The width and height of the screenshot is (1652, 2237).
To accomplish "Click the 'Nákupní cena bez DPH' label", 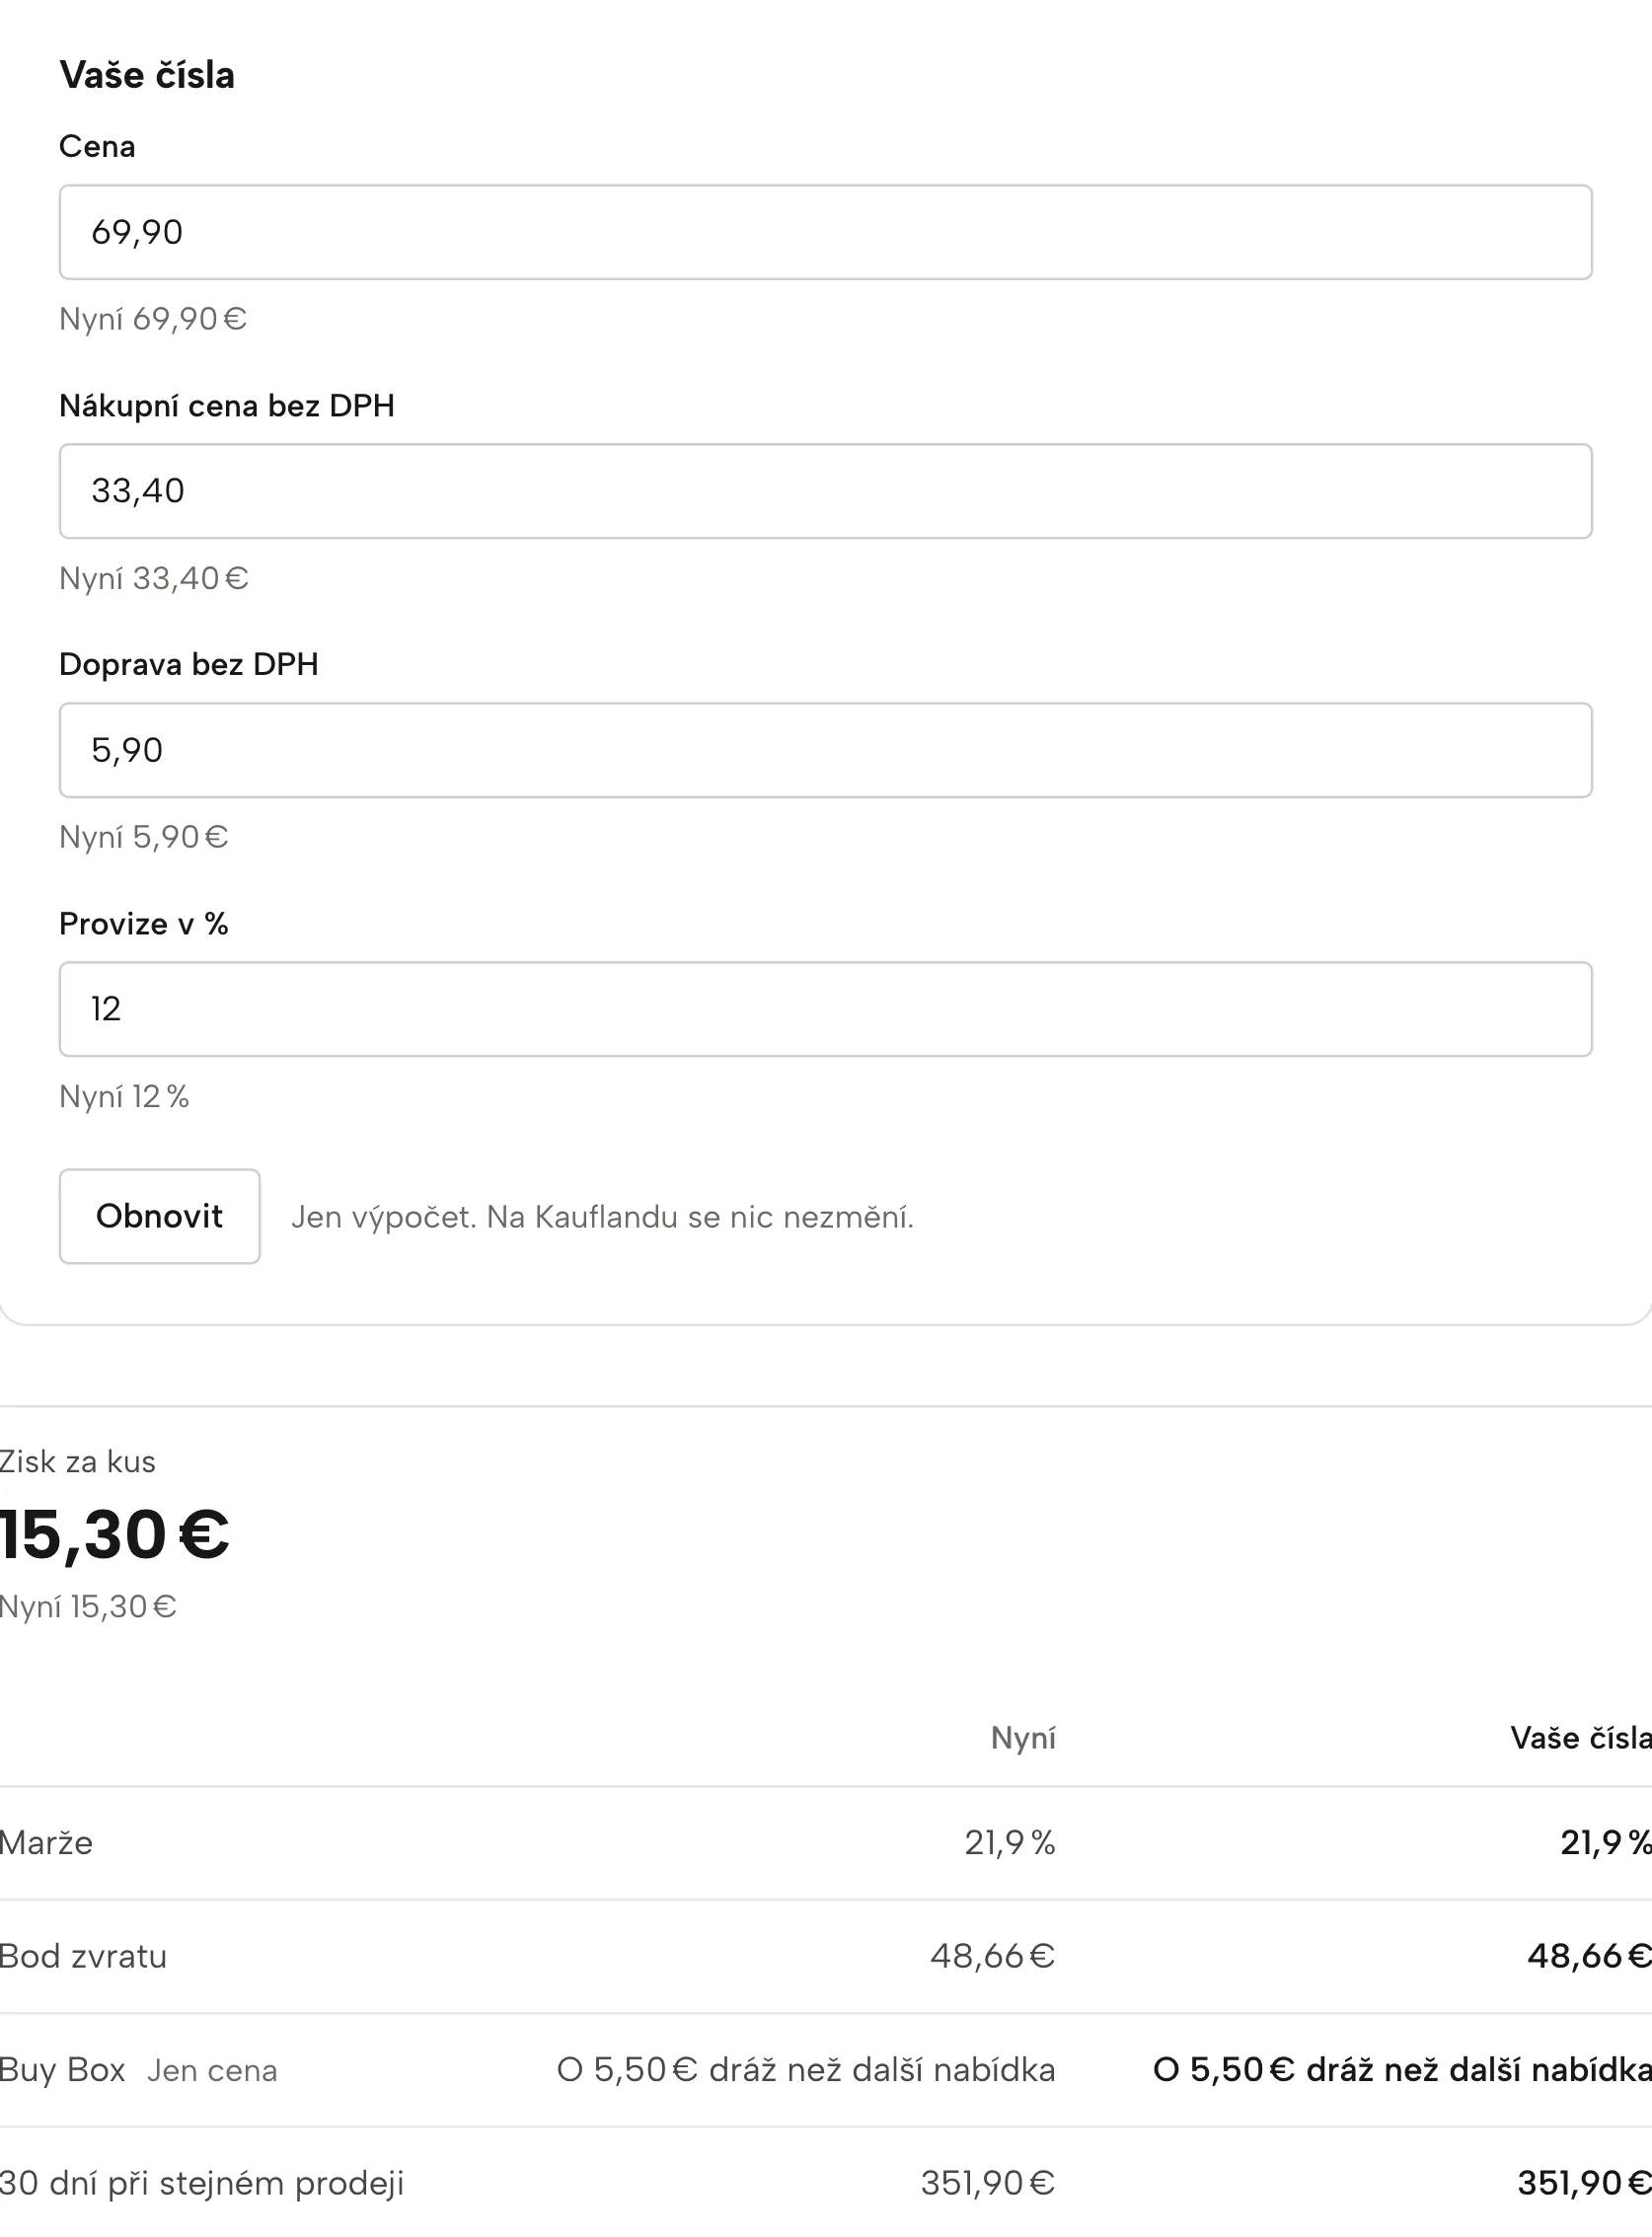I will pyautogui.click(x=227, y=406).
